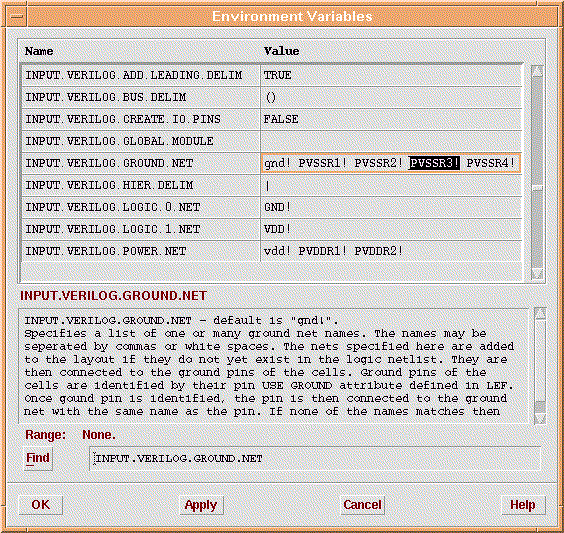Screen dimensions: 564x533
Task: Click the Find button
Action: point(38,458)
